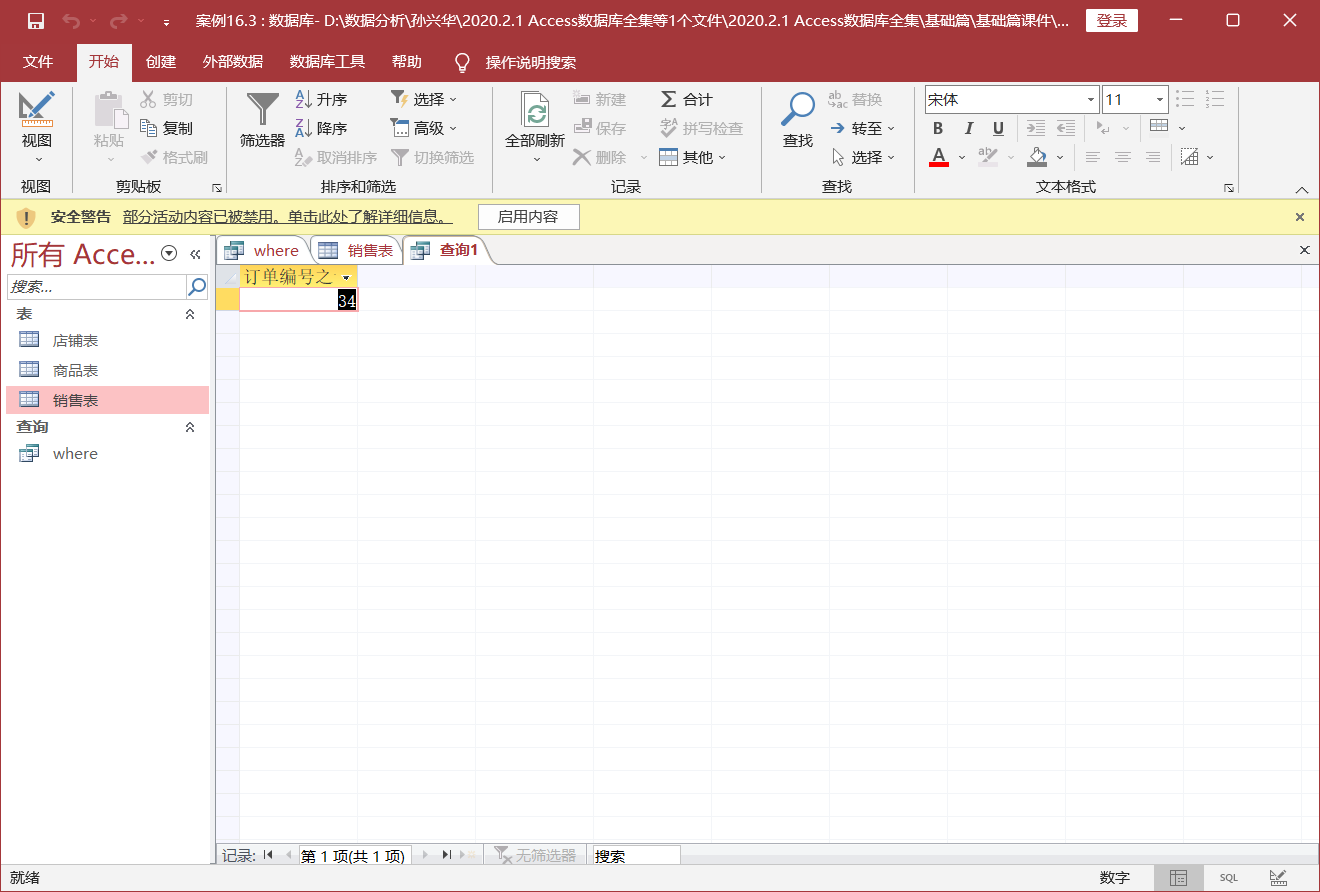Collapse the navigation pane with chevrons
This screenshot has height=892, width=1320.
(196, 254)
